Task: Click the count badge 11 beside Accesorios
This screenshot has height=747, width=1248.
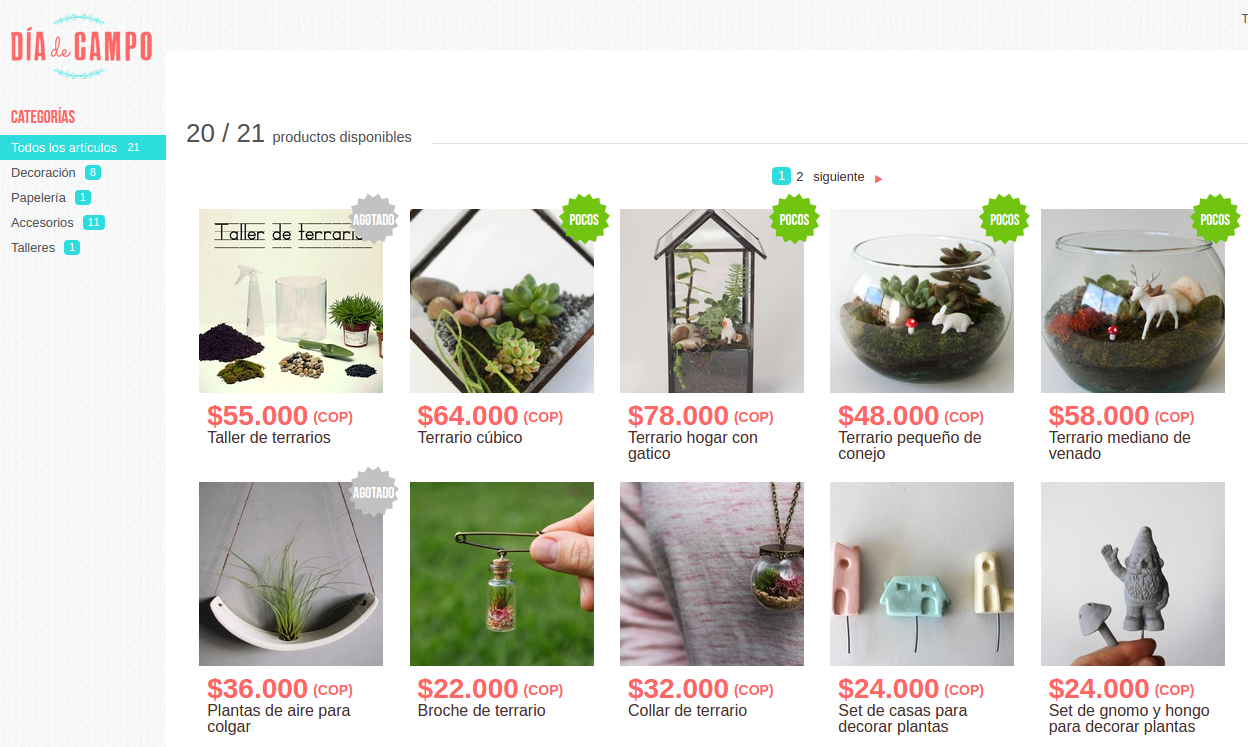Action: point(94,222)
